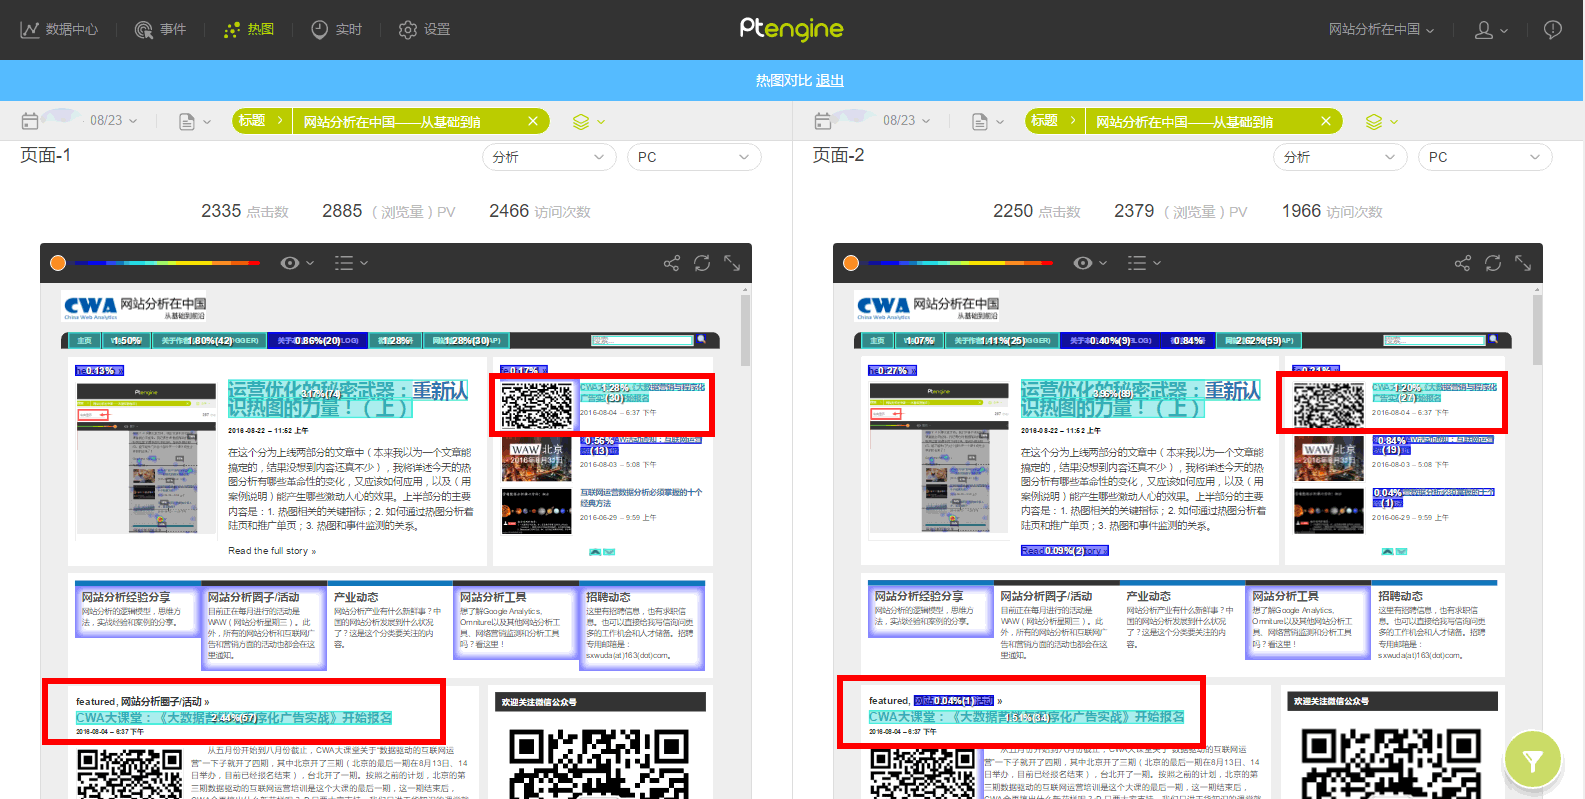Click the share icon in left heatmap toolbar
The image size is (1585, 799).
671,263
